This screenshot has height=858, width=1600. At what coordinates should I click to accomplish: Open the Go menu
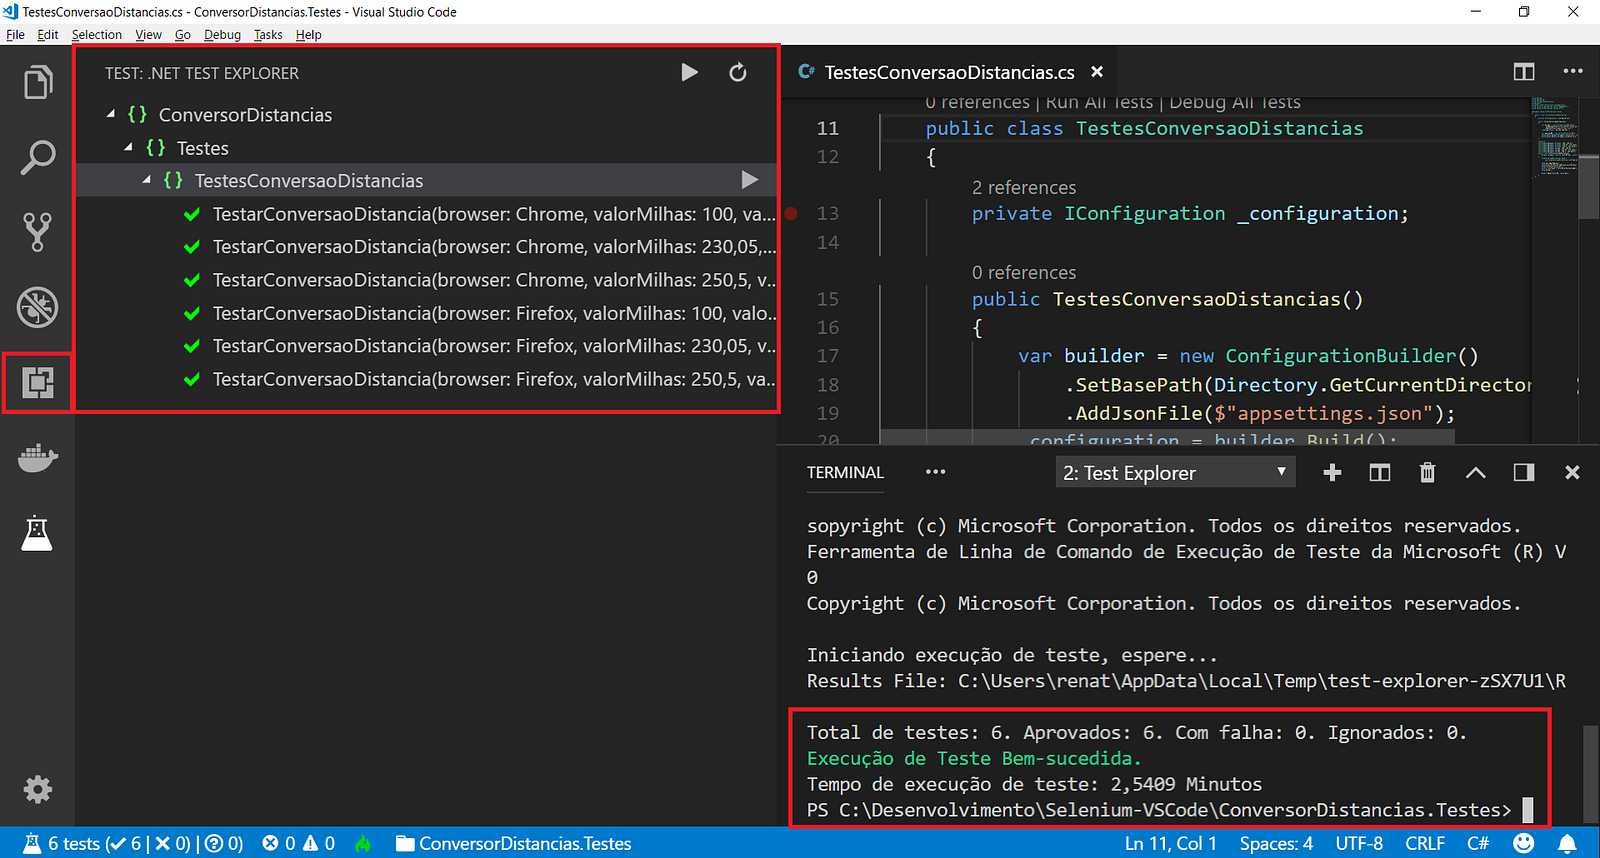pos(182,34)
